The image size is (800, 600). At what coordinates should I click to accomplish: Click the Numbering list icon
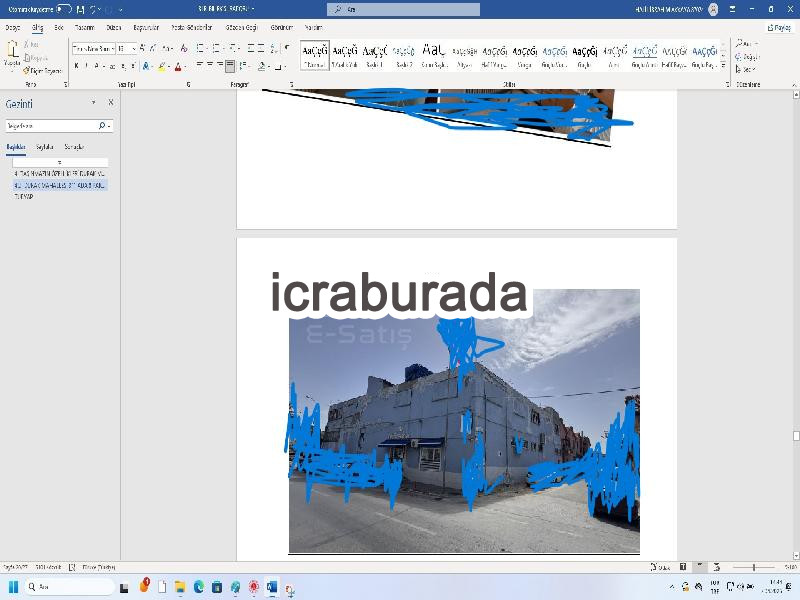(216, 48)
